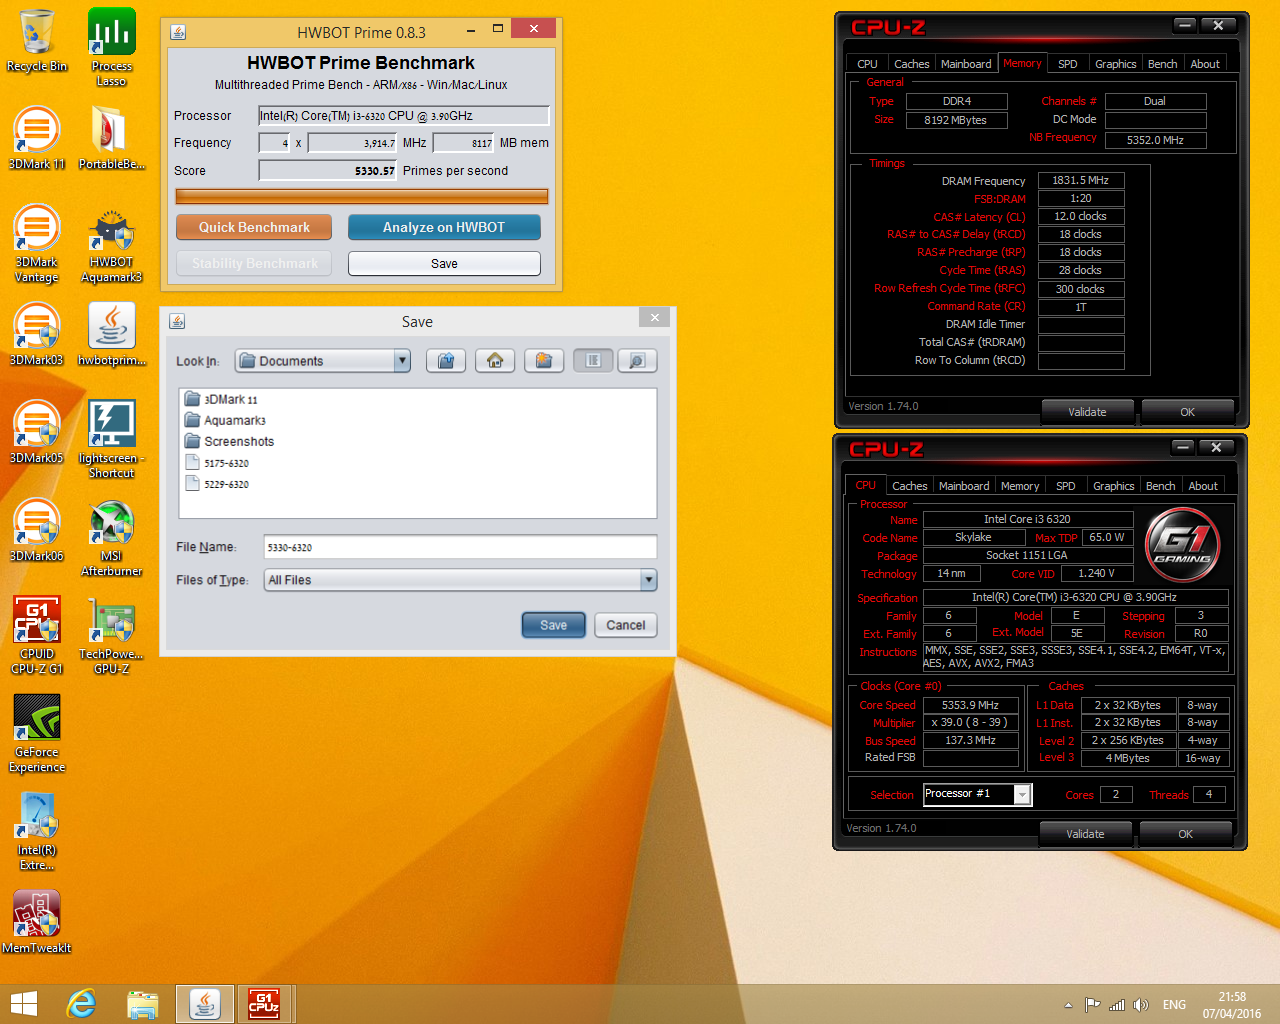The width and height of the screenshot is (1280, 1024).
Task: Open PortableBe... desktop icon
Action: click(x=112, y=138)
